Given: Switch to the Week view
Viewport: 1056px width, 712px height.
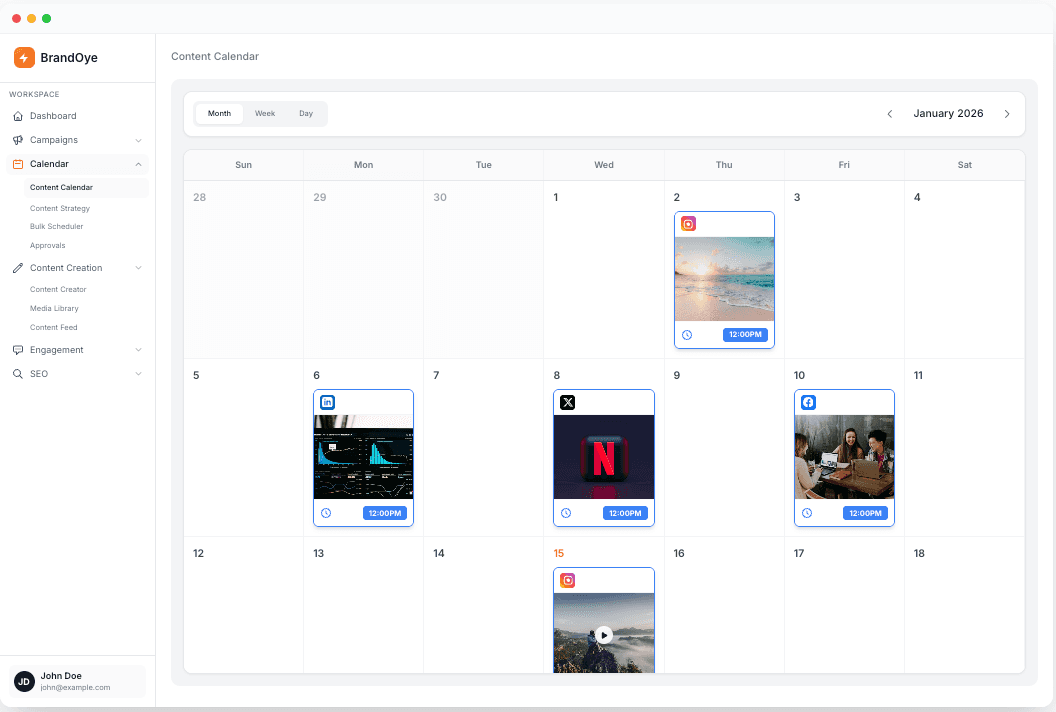Looking at the screenshot, I should (x=264, y=113).
